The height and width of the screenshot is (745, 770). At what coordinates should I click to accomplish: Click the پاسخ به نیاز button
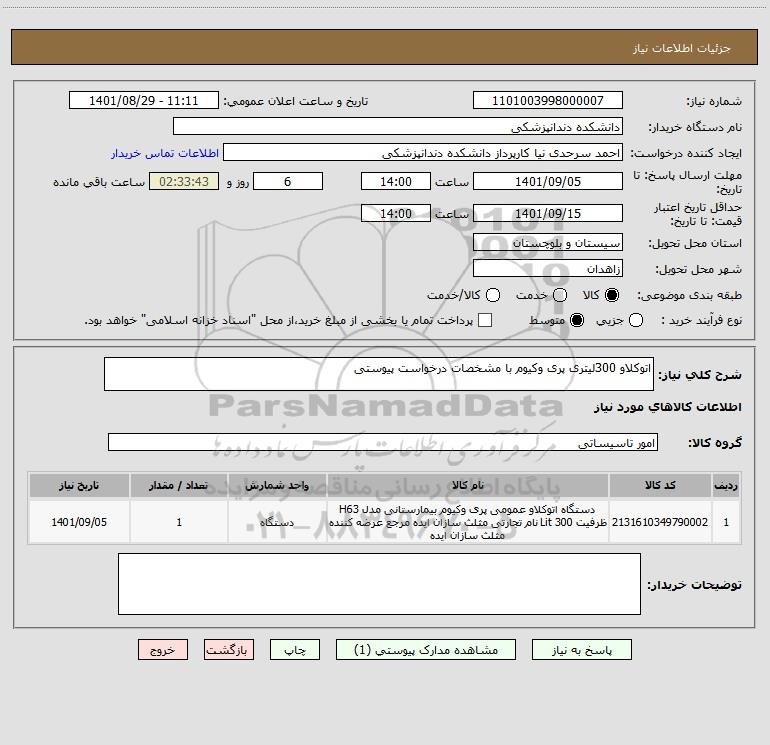pyautogui.click(x=581, y=650)
